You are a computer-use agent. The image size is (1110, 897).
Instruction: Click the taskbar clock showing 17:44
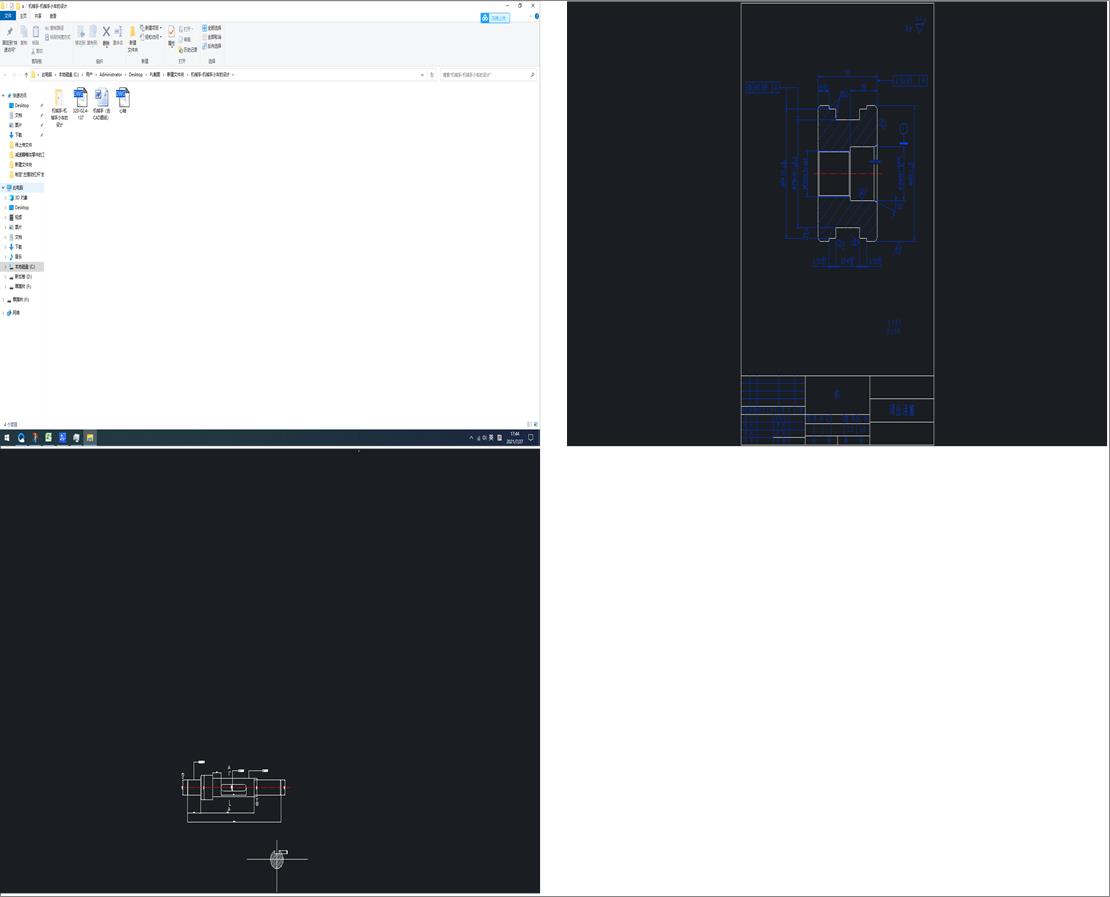click(515, 438)
